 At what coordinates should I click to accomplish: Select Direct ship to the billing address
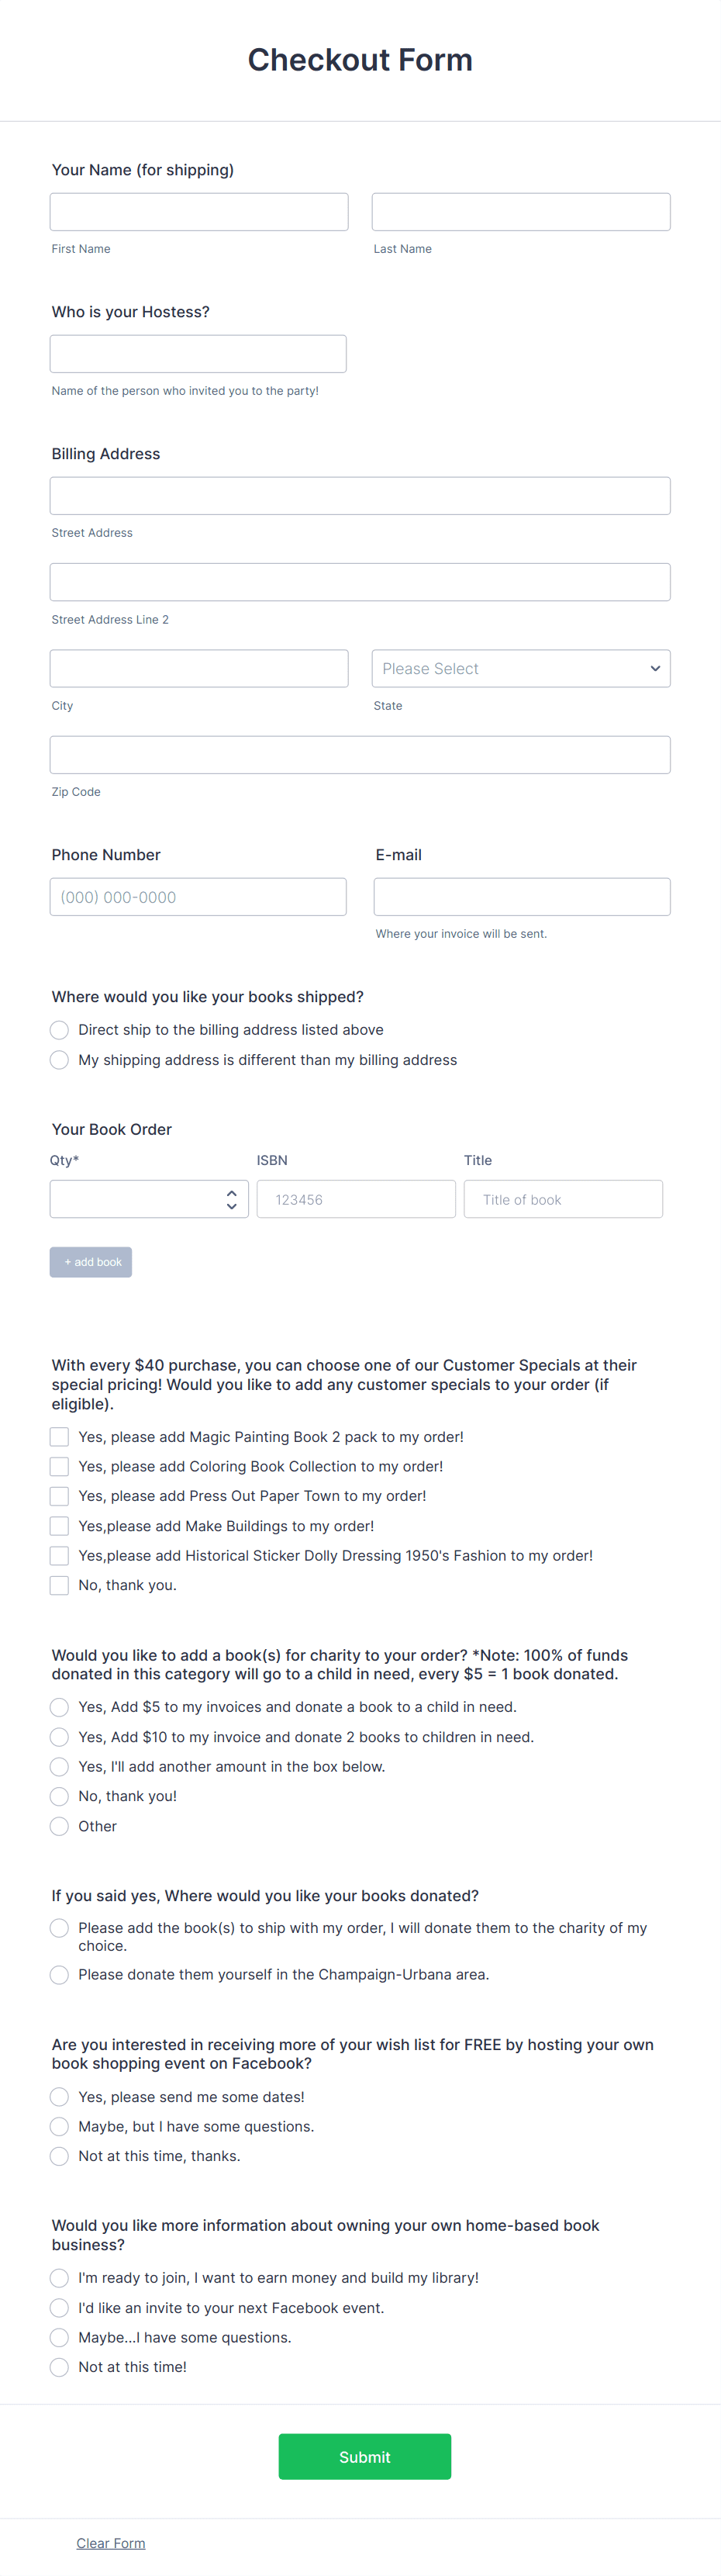click(x=59, y=1029)
